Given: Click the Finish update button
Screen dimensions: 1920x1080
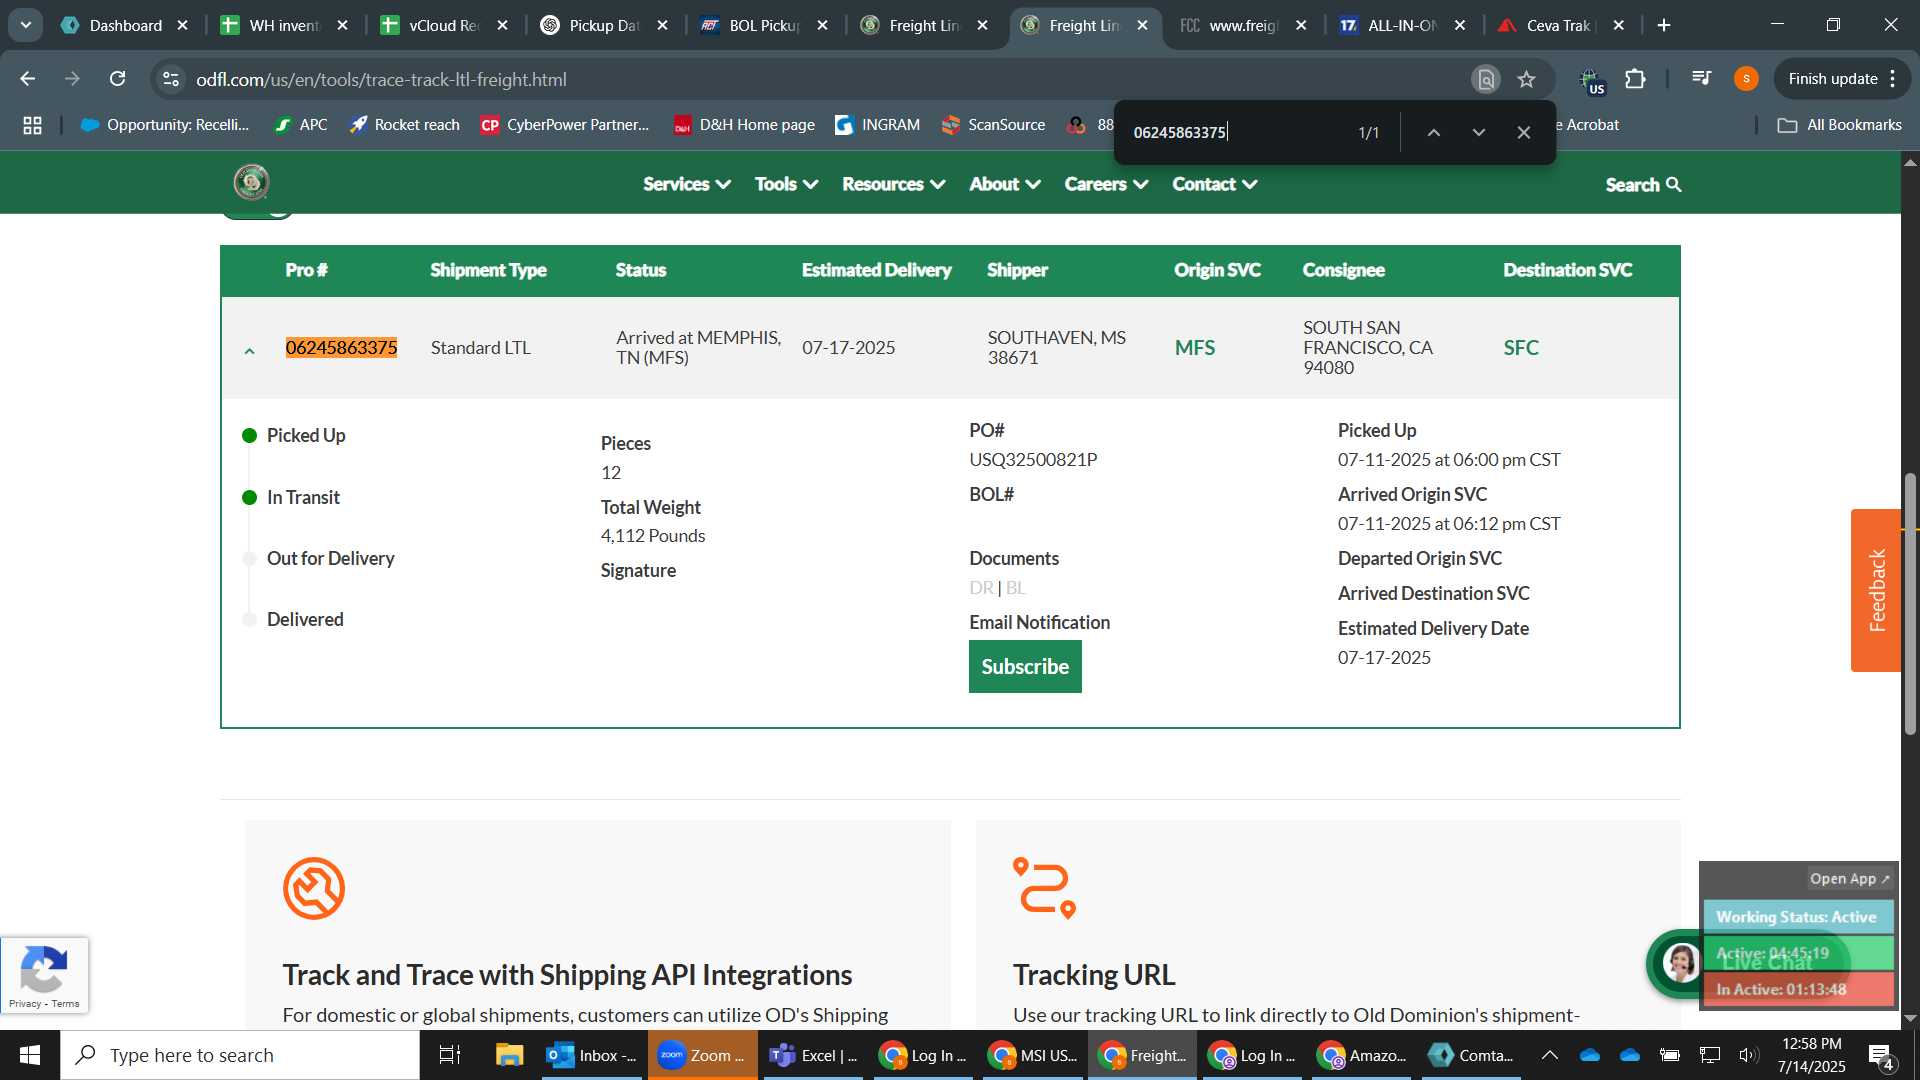Looking at the screenshot, I should (1832, 79).
